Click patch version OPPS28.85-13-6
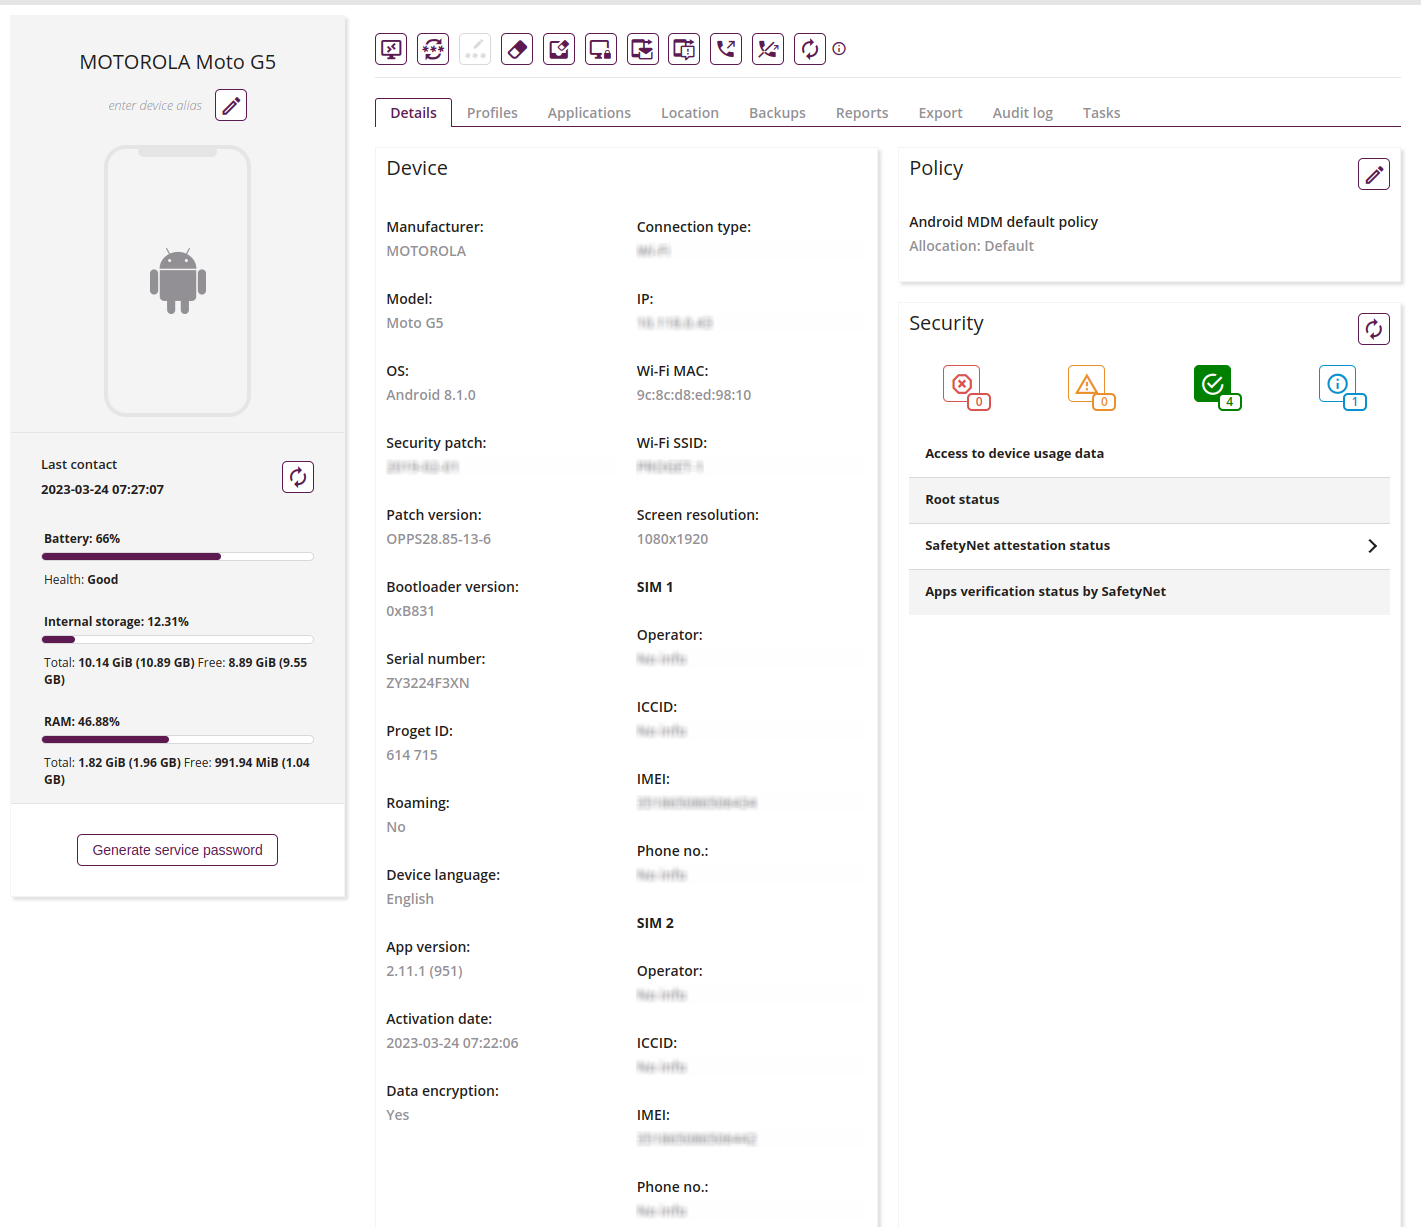This screenshot has height=1227, width=1421. click(x=439, y=539)
